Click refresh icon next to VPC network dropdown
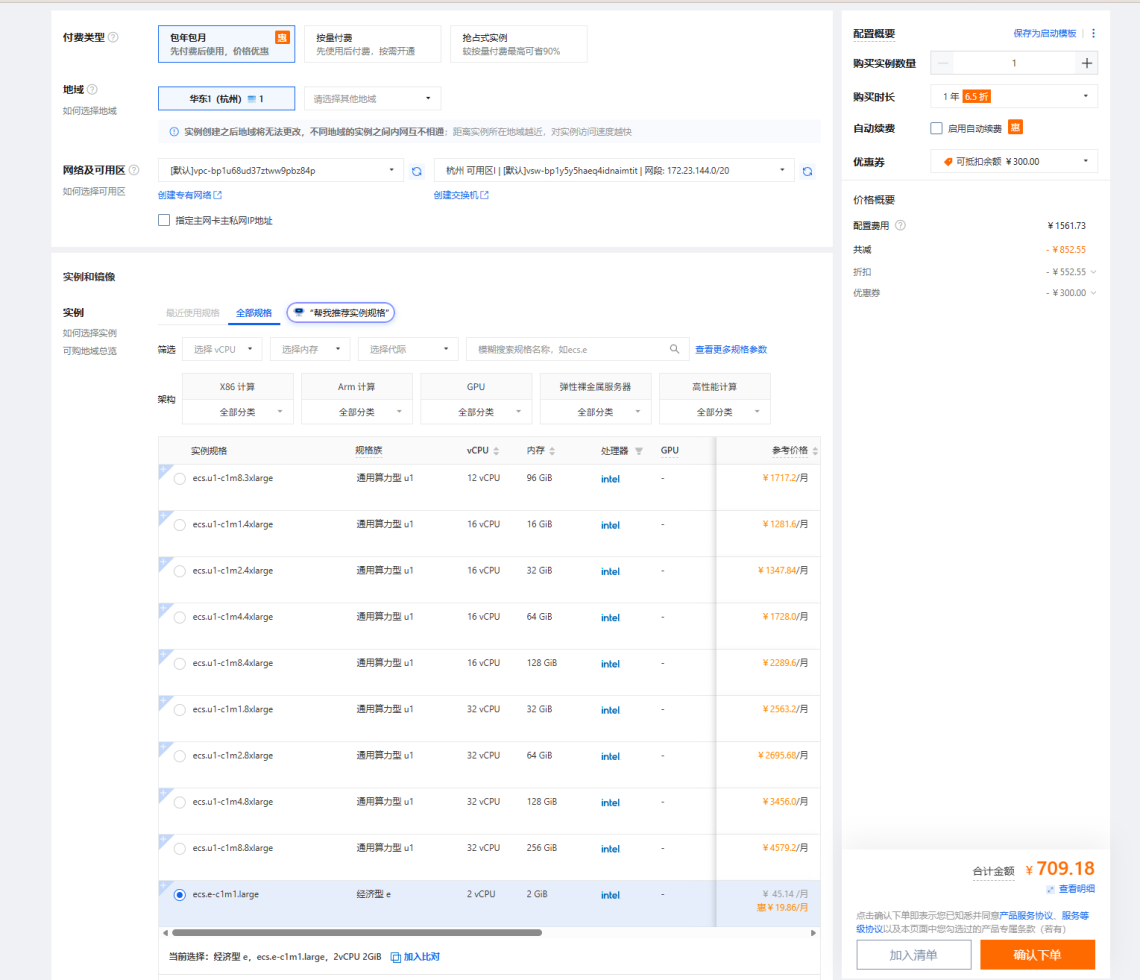The width and height of the screenshot is (1140, 980). point(417,171)
